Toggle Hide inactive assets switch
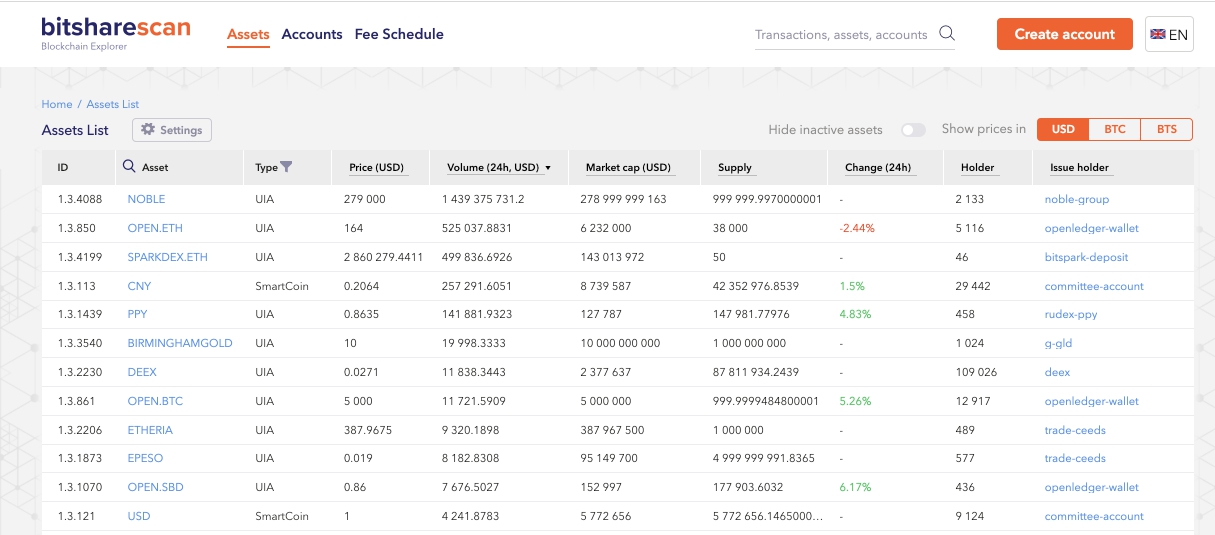Viewport: 1215px width, 535px height. (913, 130)
